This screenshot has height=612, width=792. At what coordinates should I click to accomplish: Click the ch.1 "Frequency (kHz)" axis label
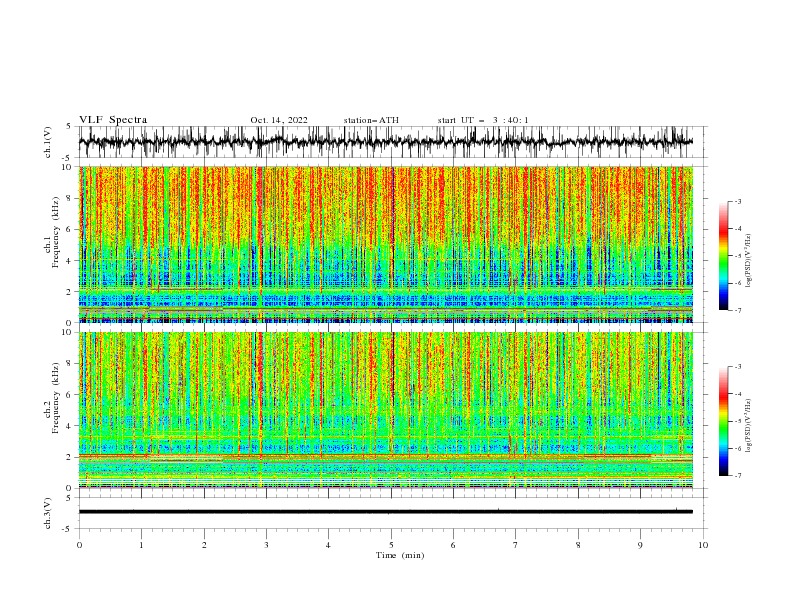[56, 232]
